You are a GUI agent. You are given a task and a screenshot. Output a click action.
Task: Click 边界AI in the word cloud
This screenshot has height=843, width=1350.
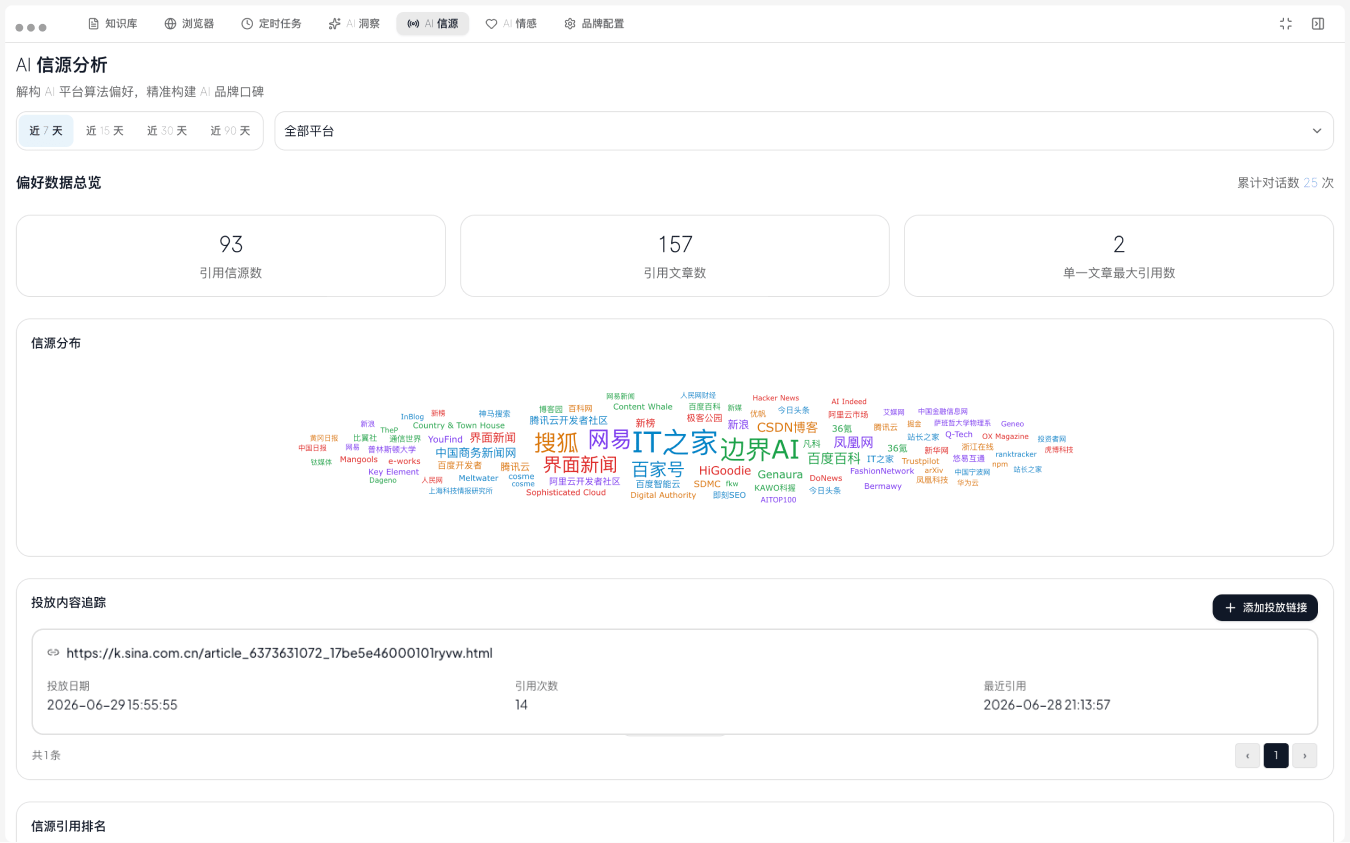pyautogui.click(x=760, y=449)
